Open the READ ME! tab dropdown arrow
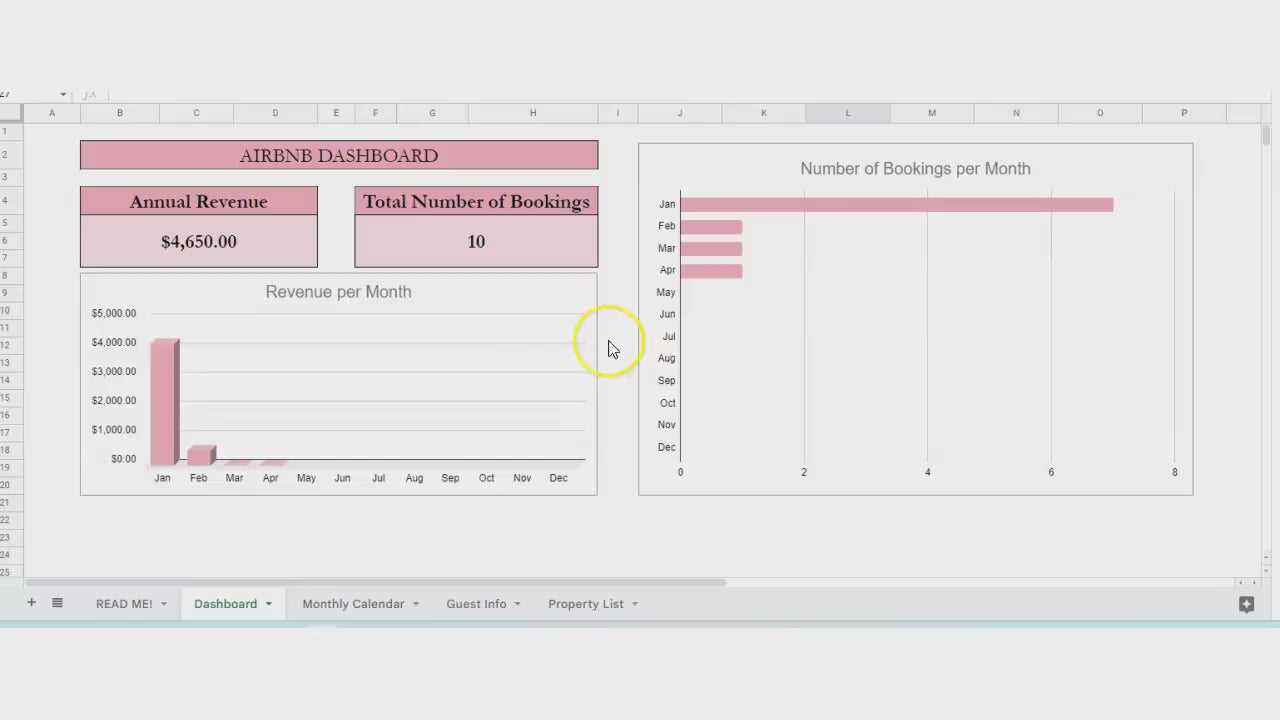 [163, 604]
